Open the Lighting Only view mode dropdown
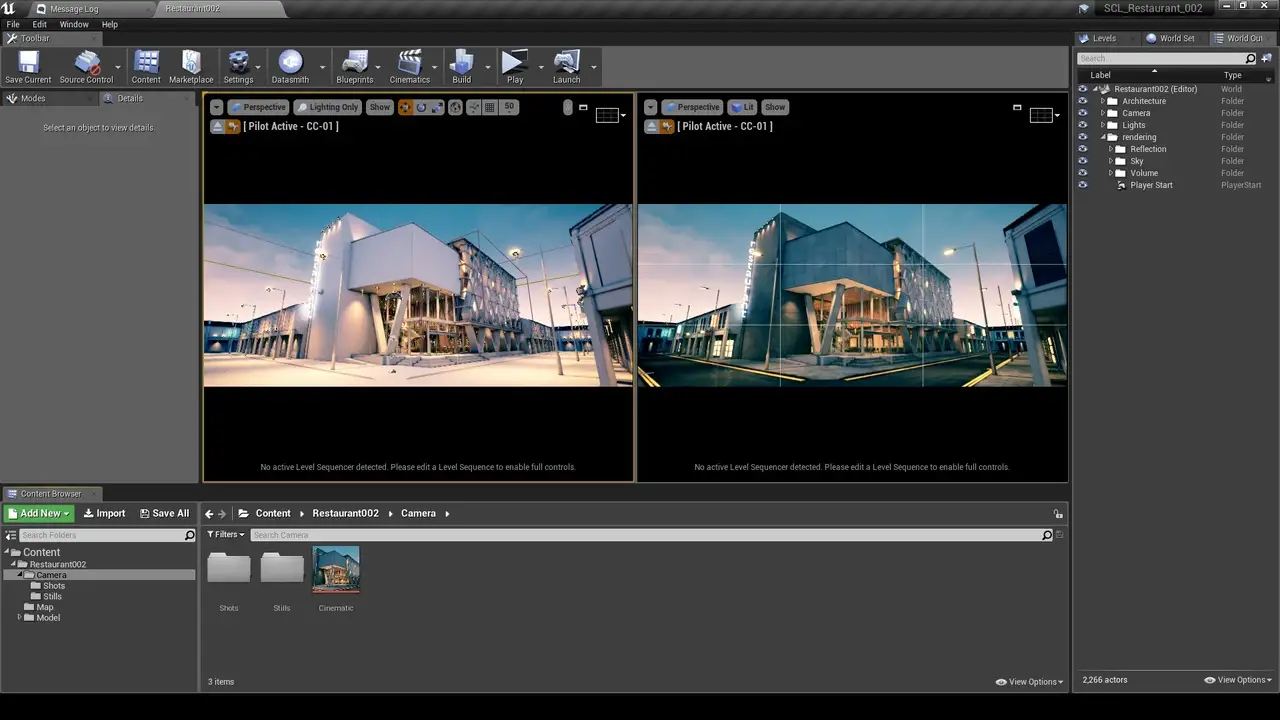Screen dimensions: 1280x720 click(327, 107)
